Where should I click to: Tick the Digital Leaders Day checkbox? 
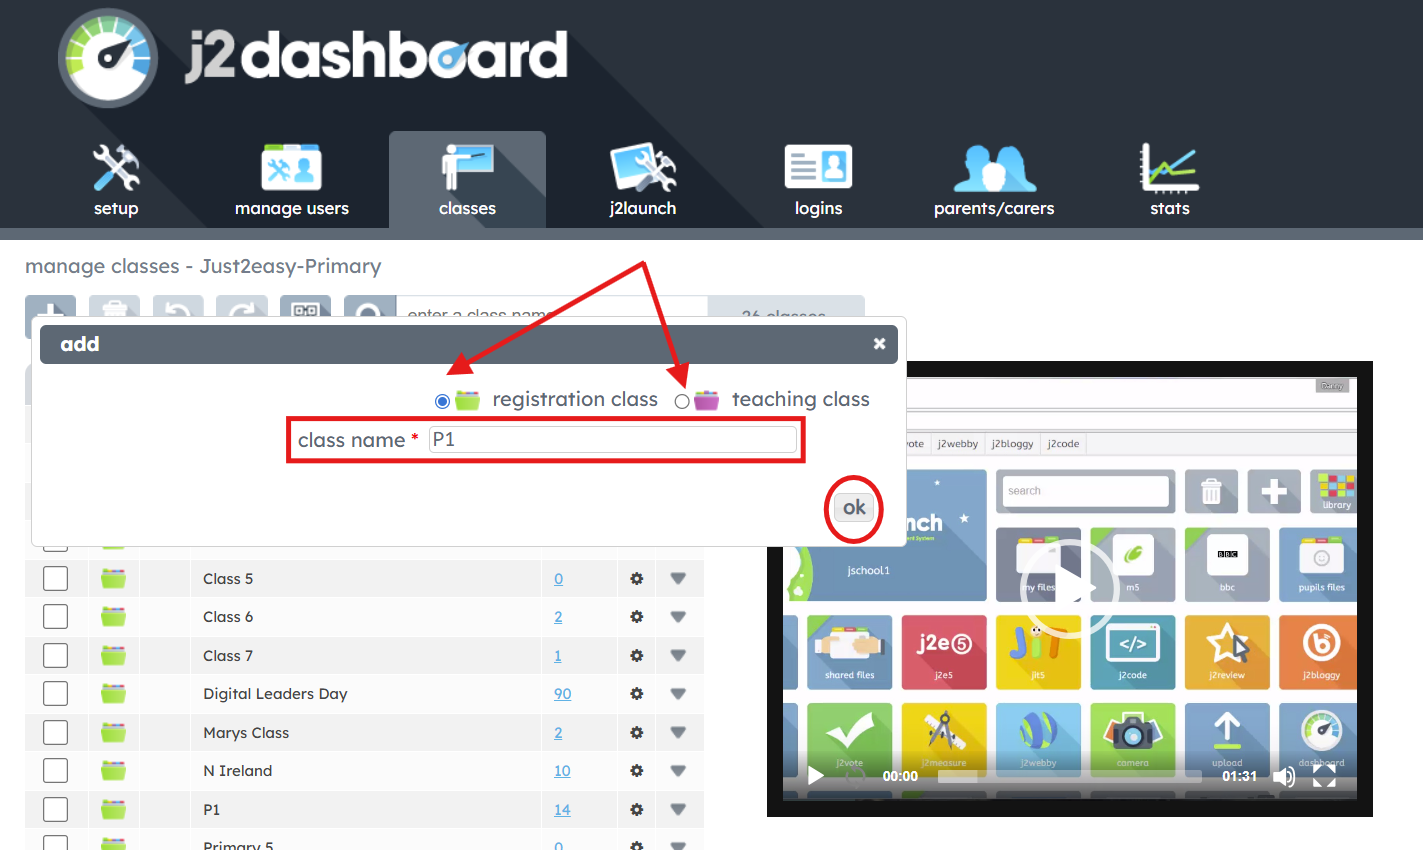pyautogui.click(x=56, y=694)
